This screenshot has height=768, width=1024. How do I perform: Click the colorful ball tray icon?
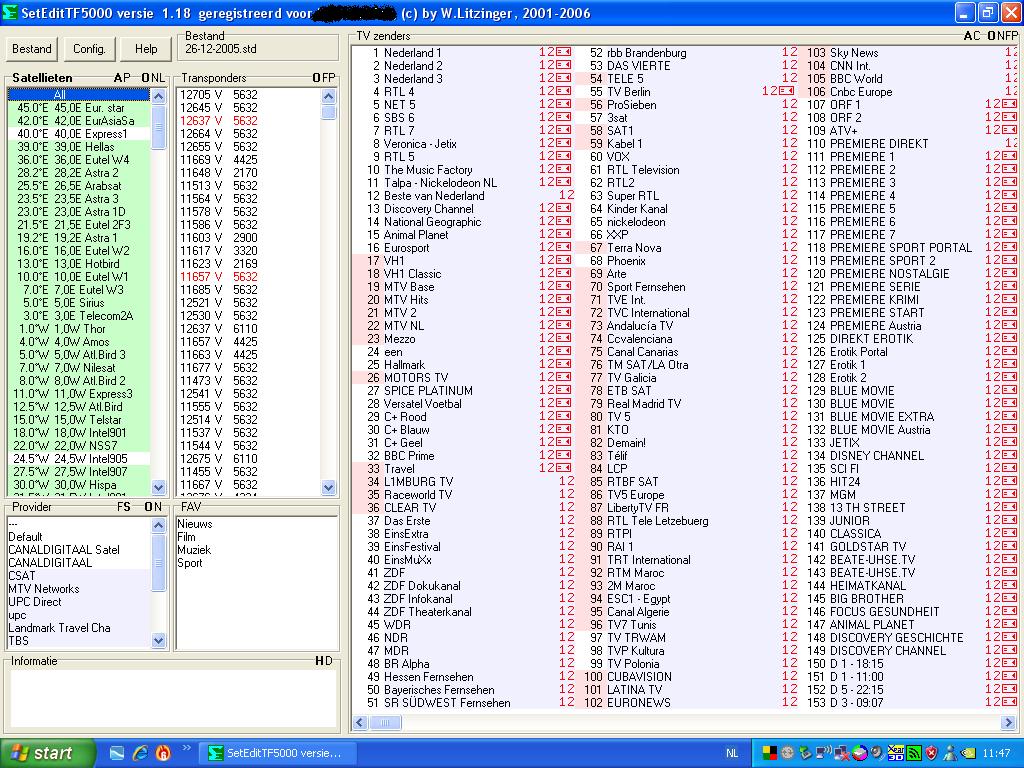coord(859,753)
